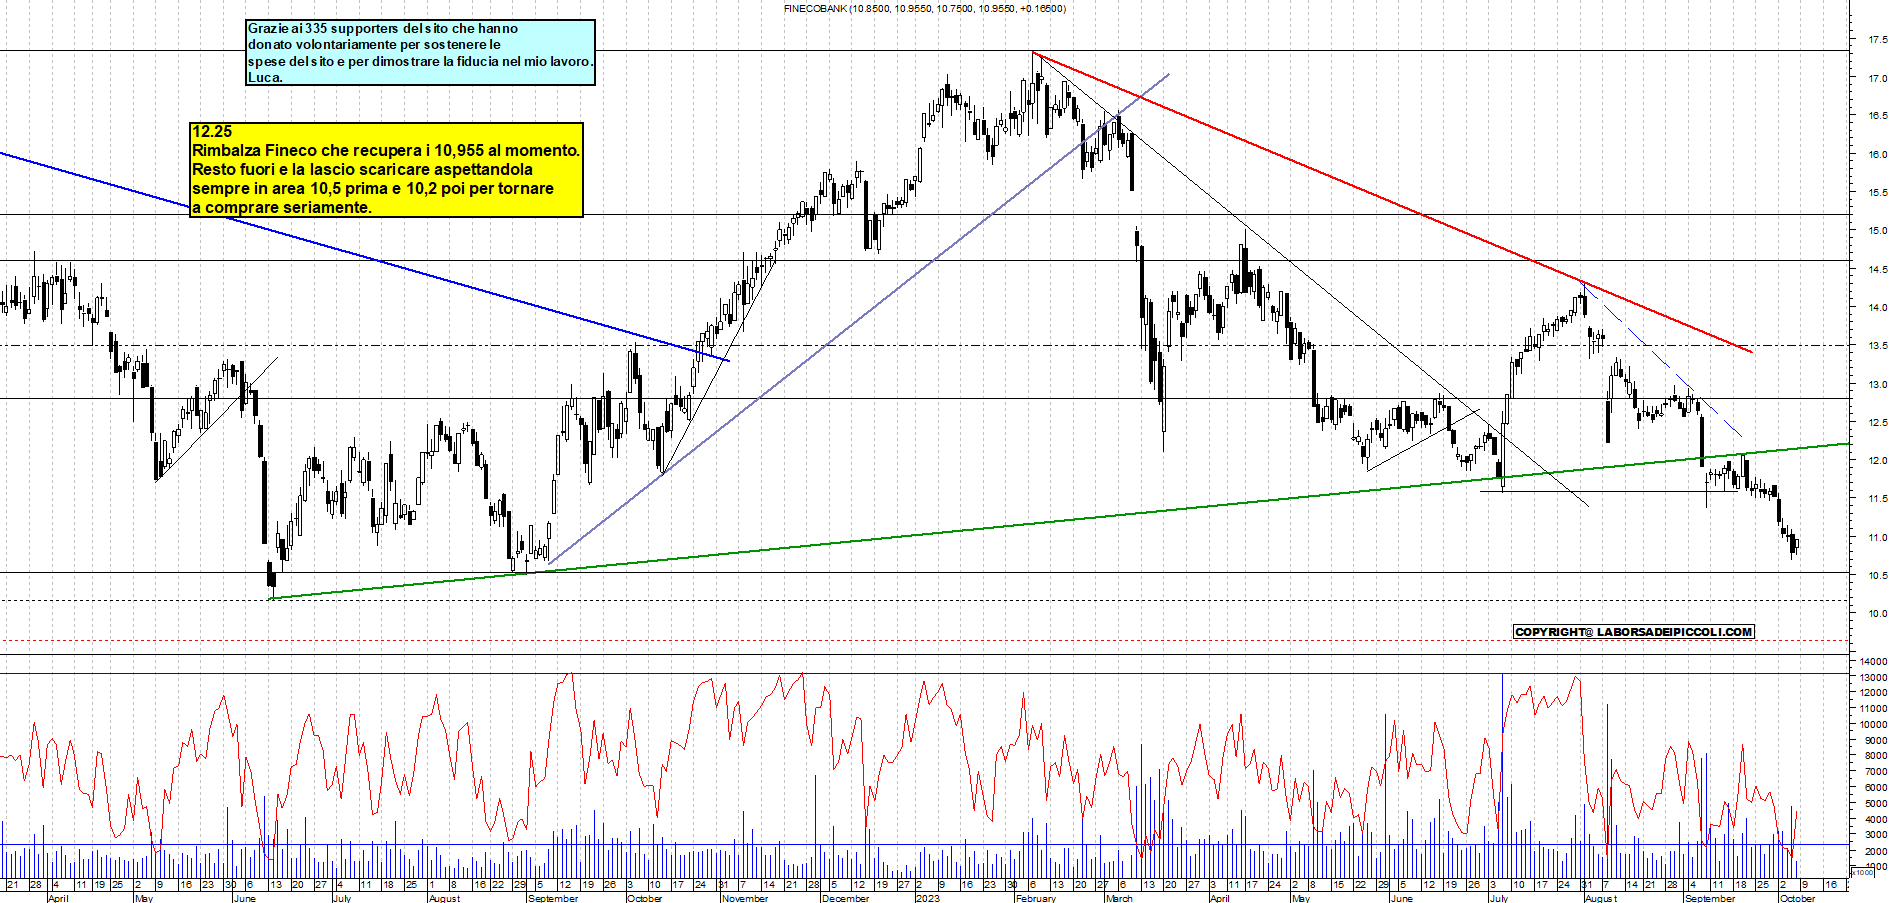This screenshot has width=1890, height=903.
Task: Click the 11.5 price axis label
Action: click(x=1877, y=499)
